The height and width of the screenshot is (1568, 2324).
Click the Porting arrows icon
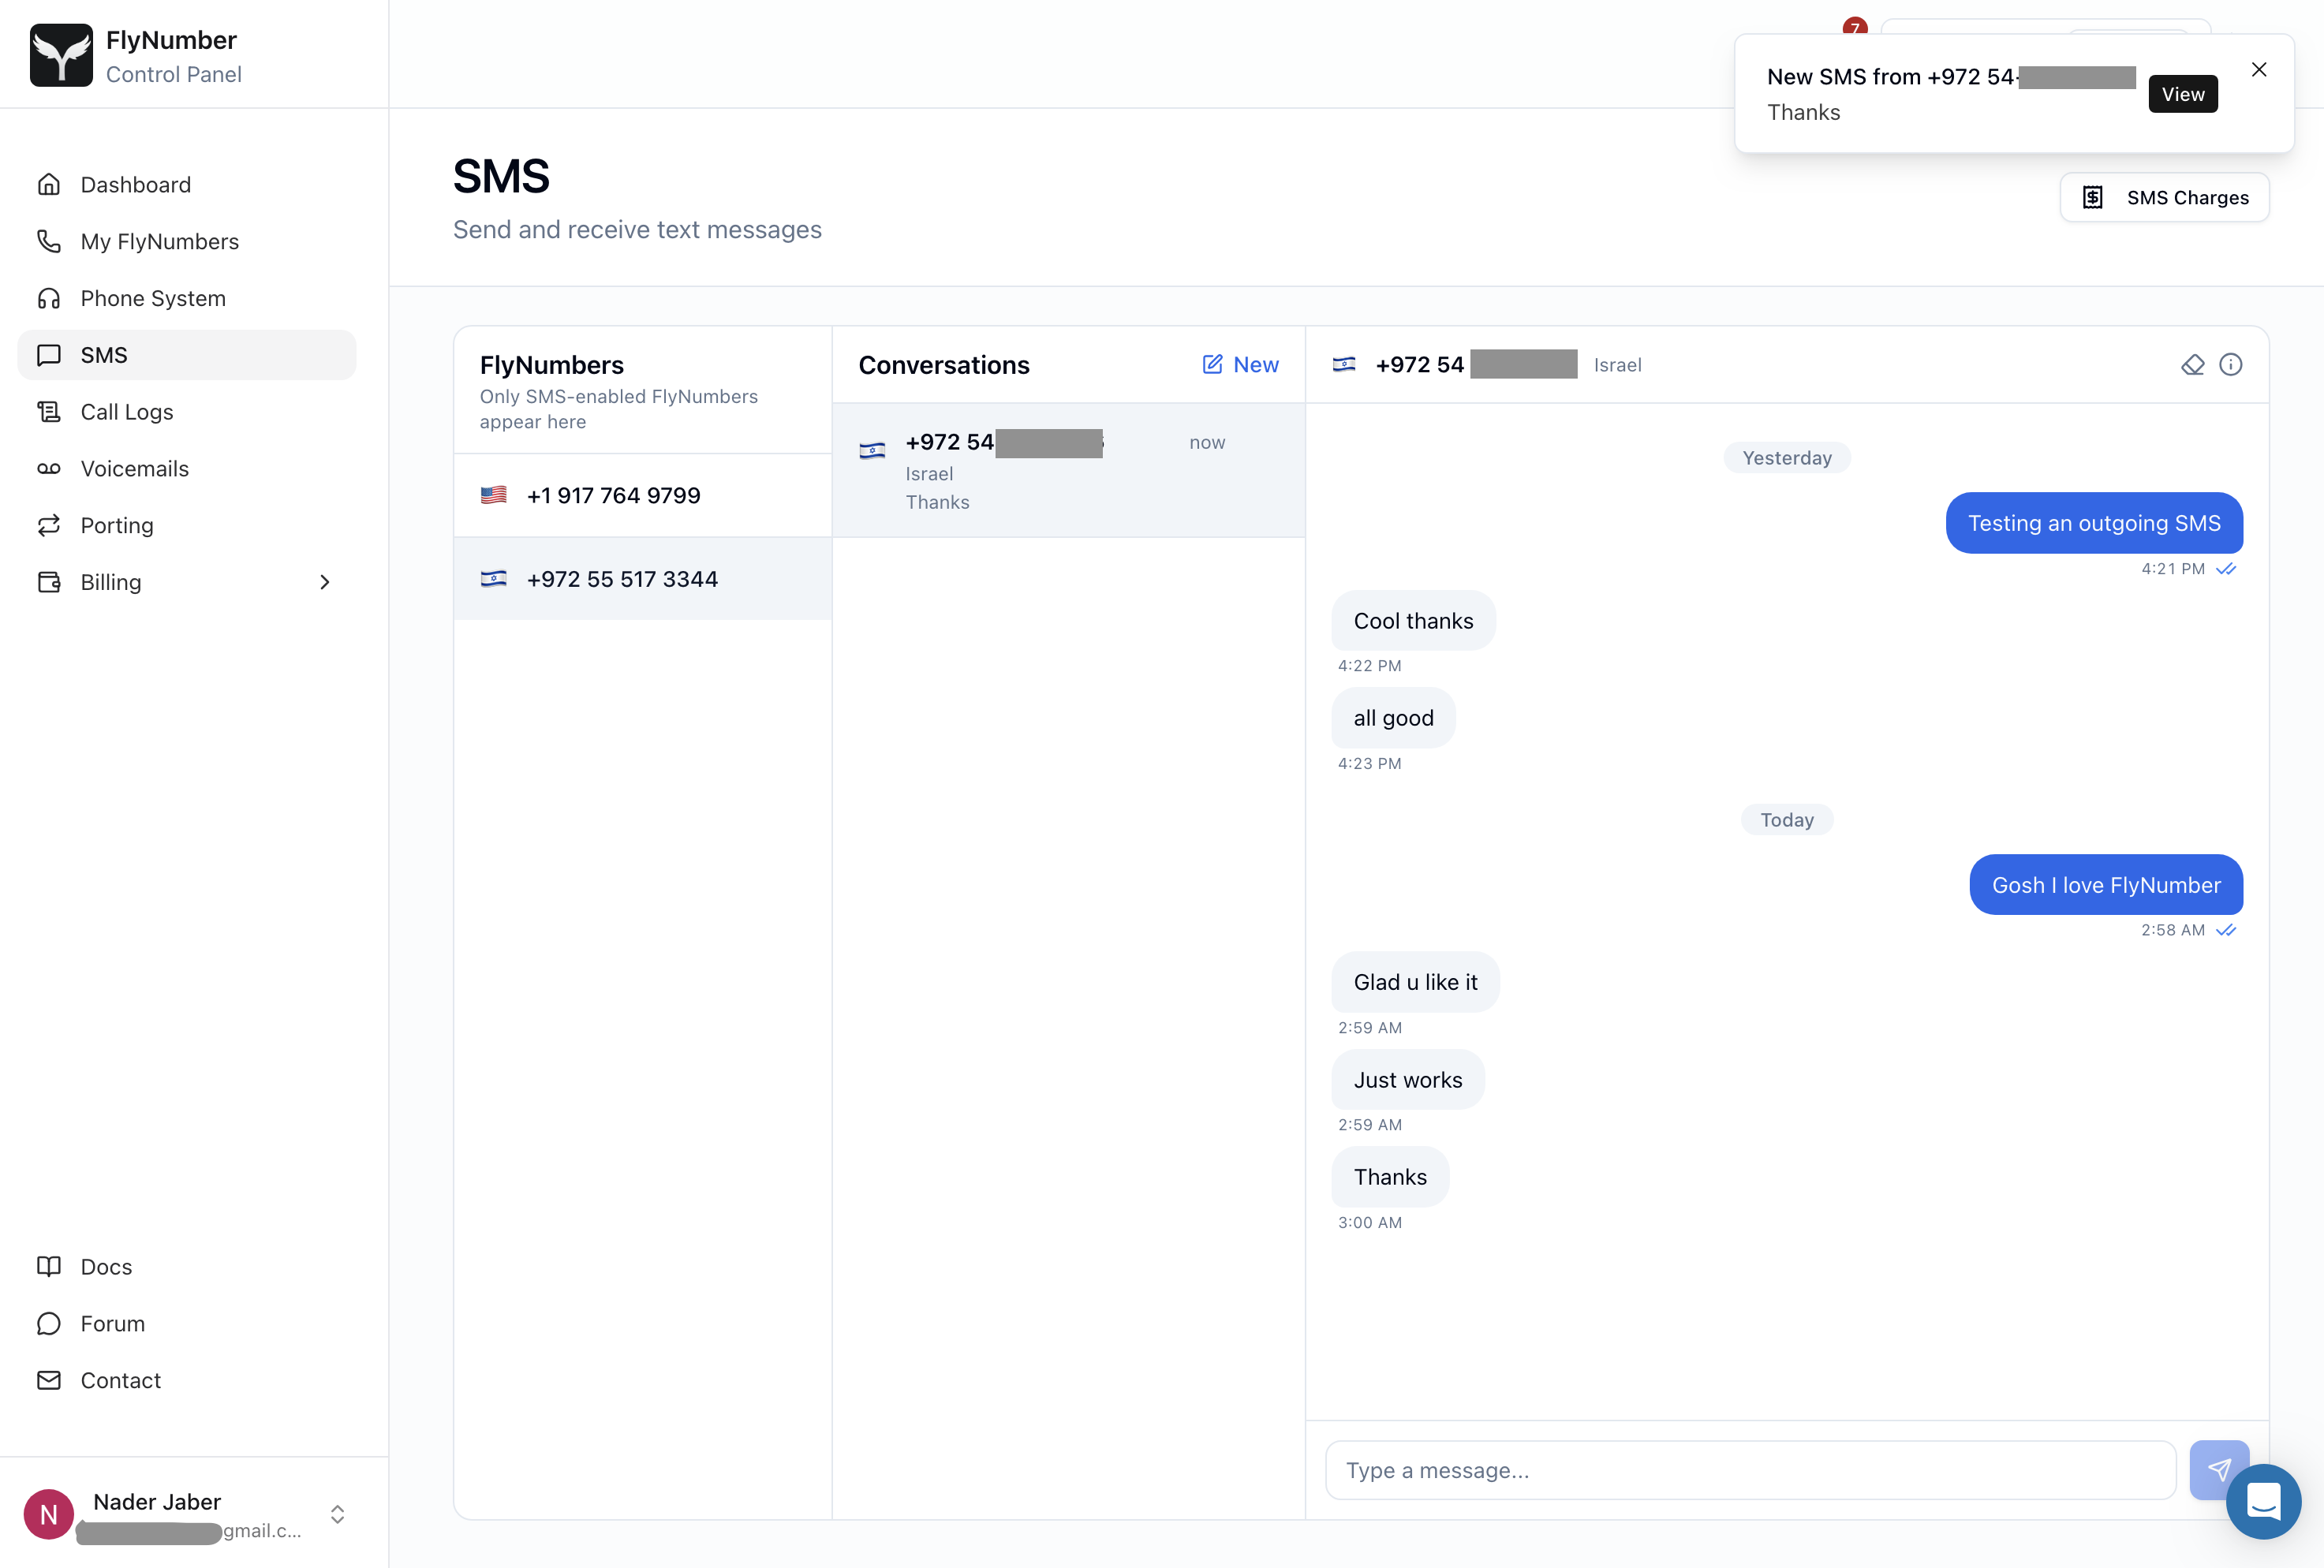49,525
